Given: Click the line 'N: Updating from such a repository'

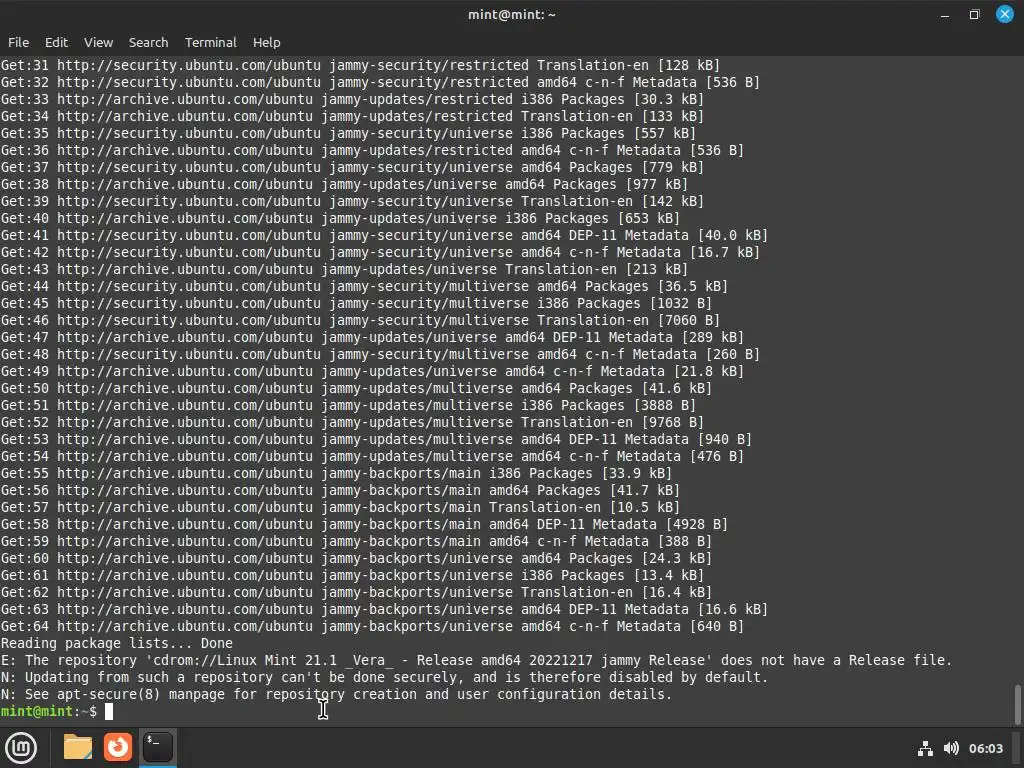Looking at the screenshot, I should 384,677.
